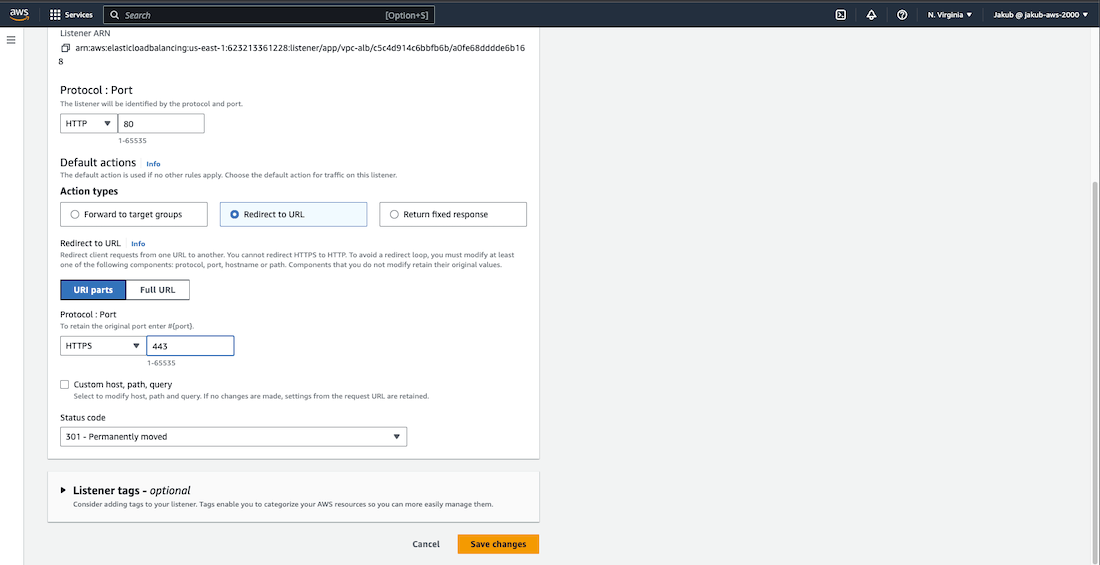Enable Custom host, path, query checkbox
1100x565 pixels.
pos(65,384)
